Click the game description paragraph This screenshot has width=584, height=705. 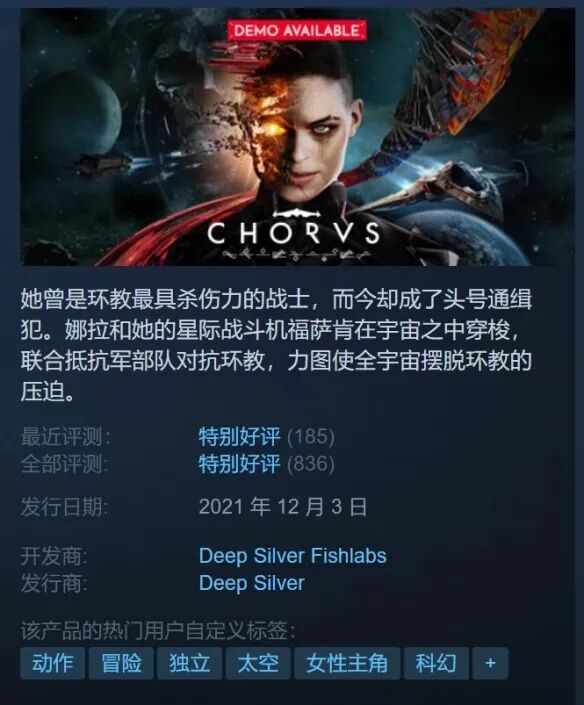click(276, 346)
